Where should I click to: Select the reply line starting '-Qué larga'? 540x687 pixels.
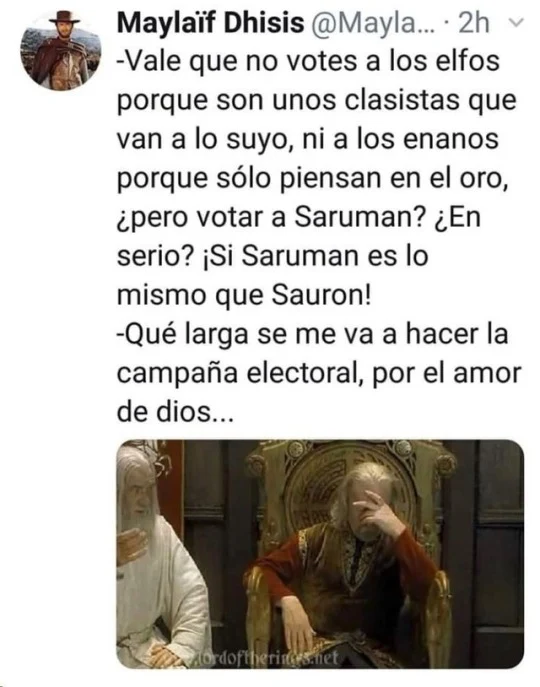pyautogui.click(x=313, y=334)
